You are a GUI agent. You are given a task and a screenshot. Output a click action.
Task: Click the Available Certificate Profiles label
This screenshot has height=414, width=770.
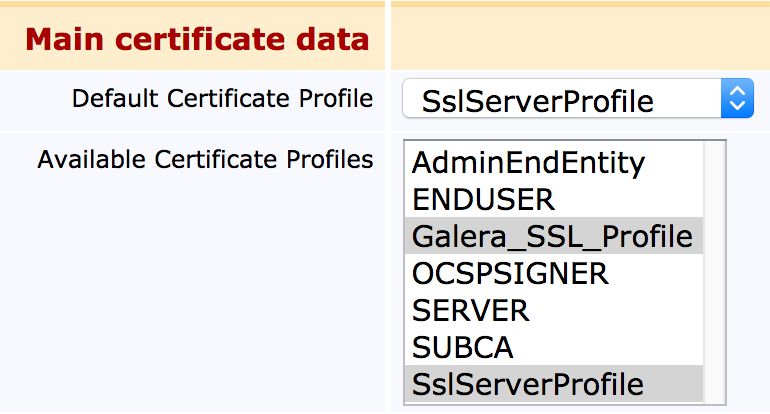pyautogui.click(x=205, y=159)
